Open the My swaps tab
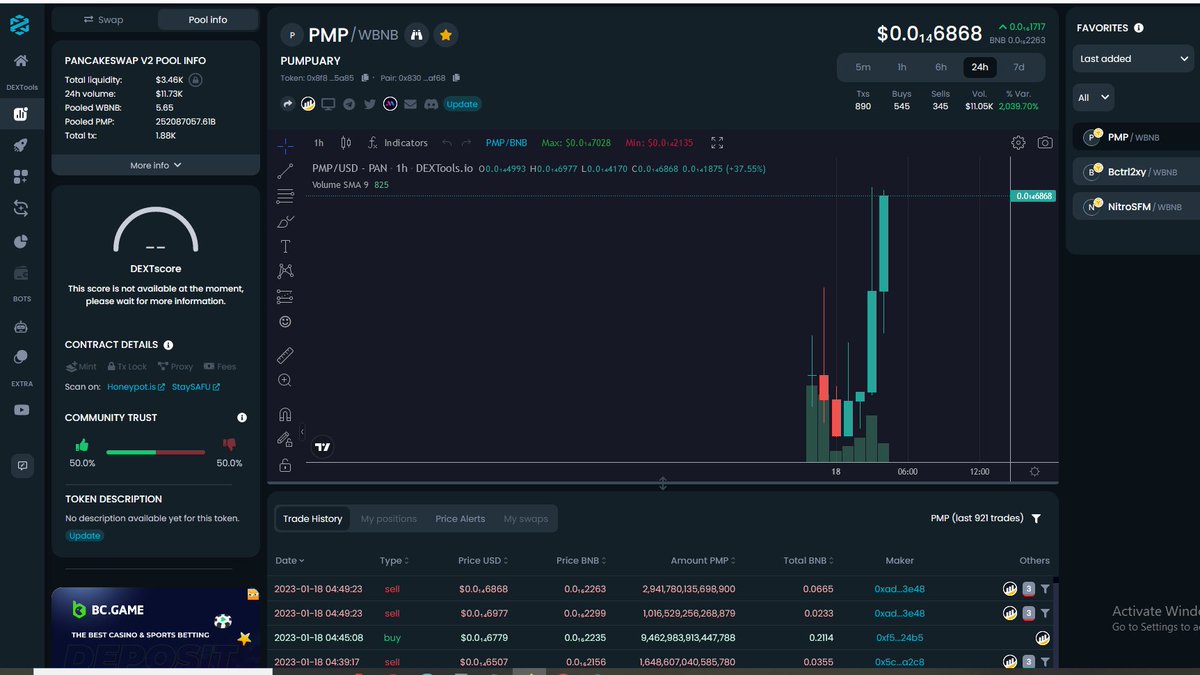Image resolution: width=1200 pixels, height=675 pixels. pos(526,518)
